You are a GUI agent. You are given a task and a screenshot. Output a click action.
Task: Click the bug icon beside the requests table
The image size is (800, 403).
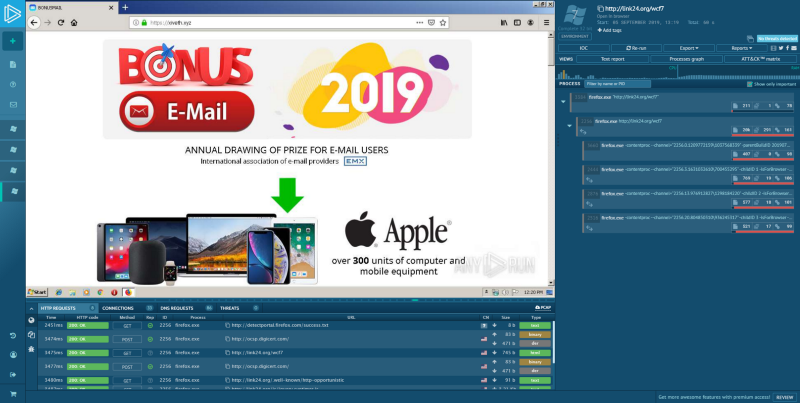point(31,349)
